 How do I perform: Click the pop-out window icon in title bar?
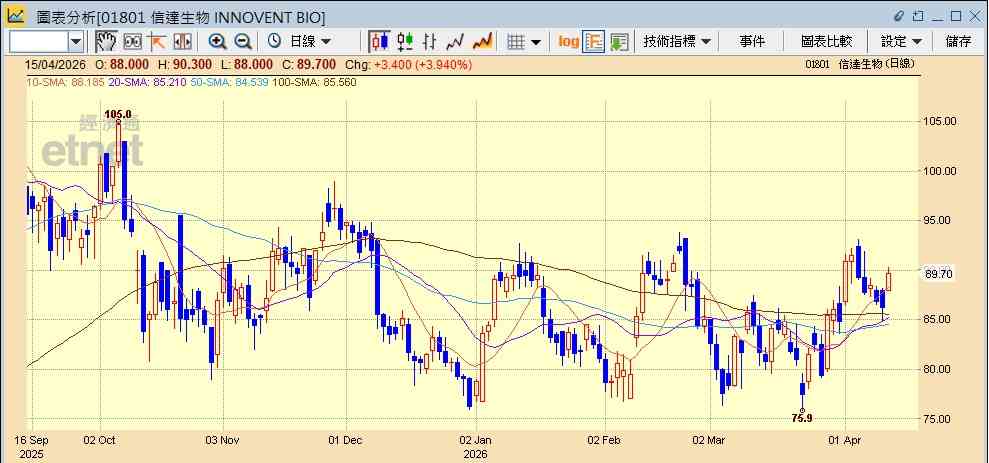918,16
